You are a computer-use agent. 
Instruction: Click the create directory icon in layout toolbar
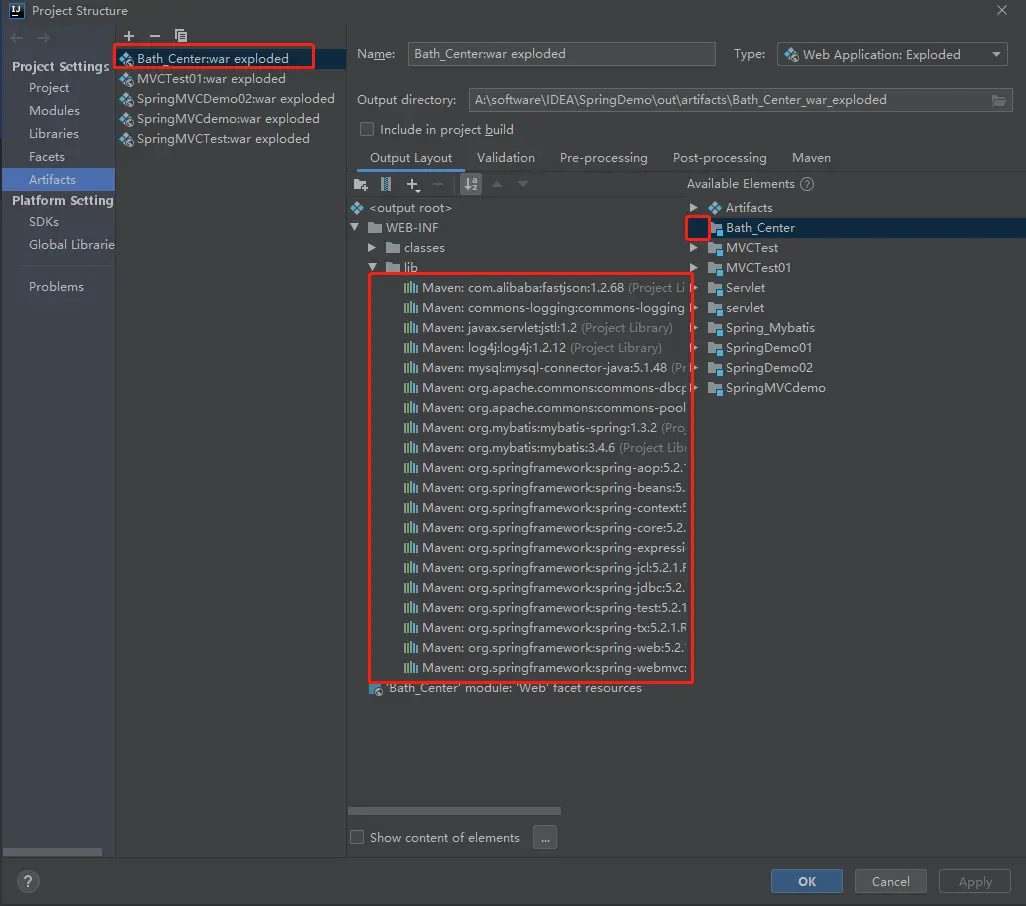click(361, 184)
